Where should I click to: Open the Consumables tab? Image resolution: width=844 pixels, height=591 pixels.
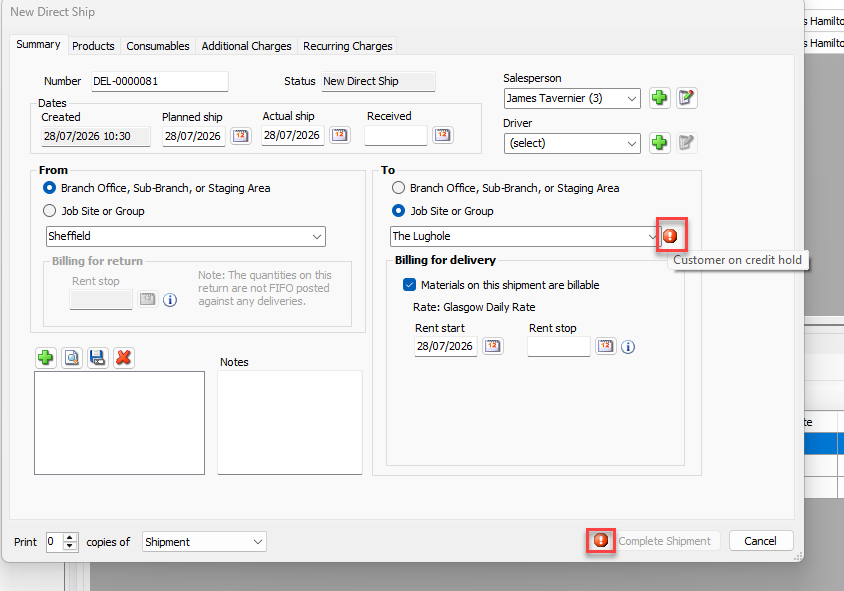coord(158,46)
